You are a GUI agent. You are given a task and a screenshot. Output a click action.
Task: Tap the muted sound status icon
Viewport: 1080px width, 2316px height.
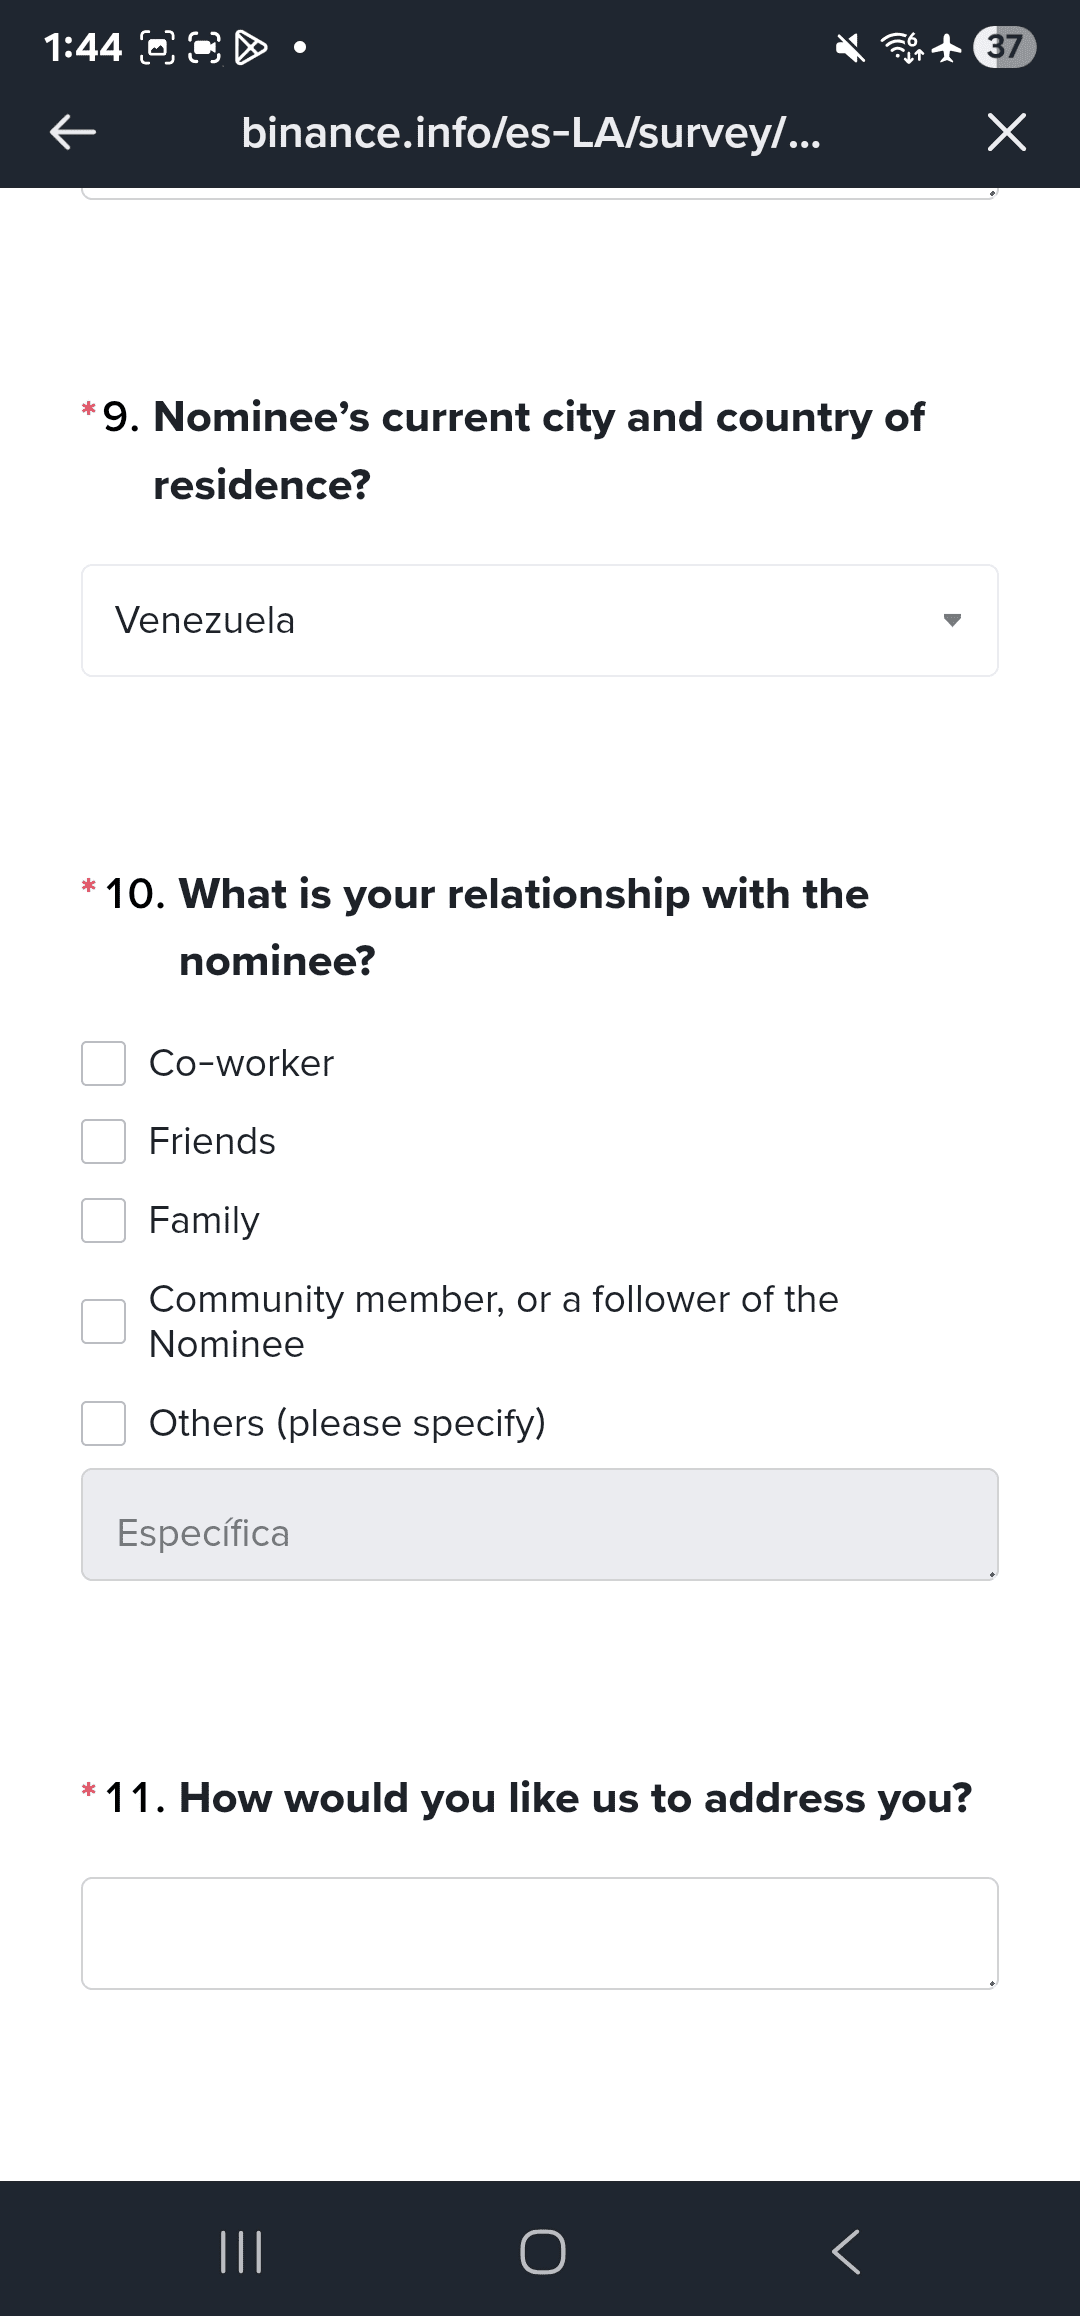850,47
